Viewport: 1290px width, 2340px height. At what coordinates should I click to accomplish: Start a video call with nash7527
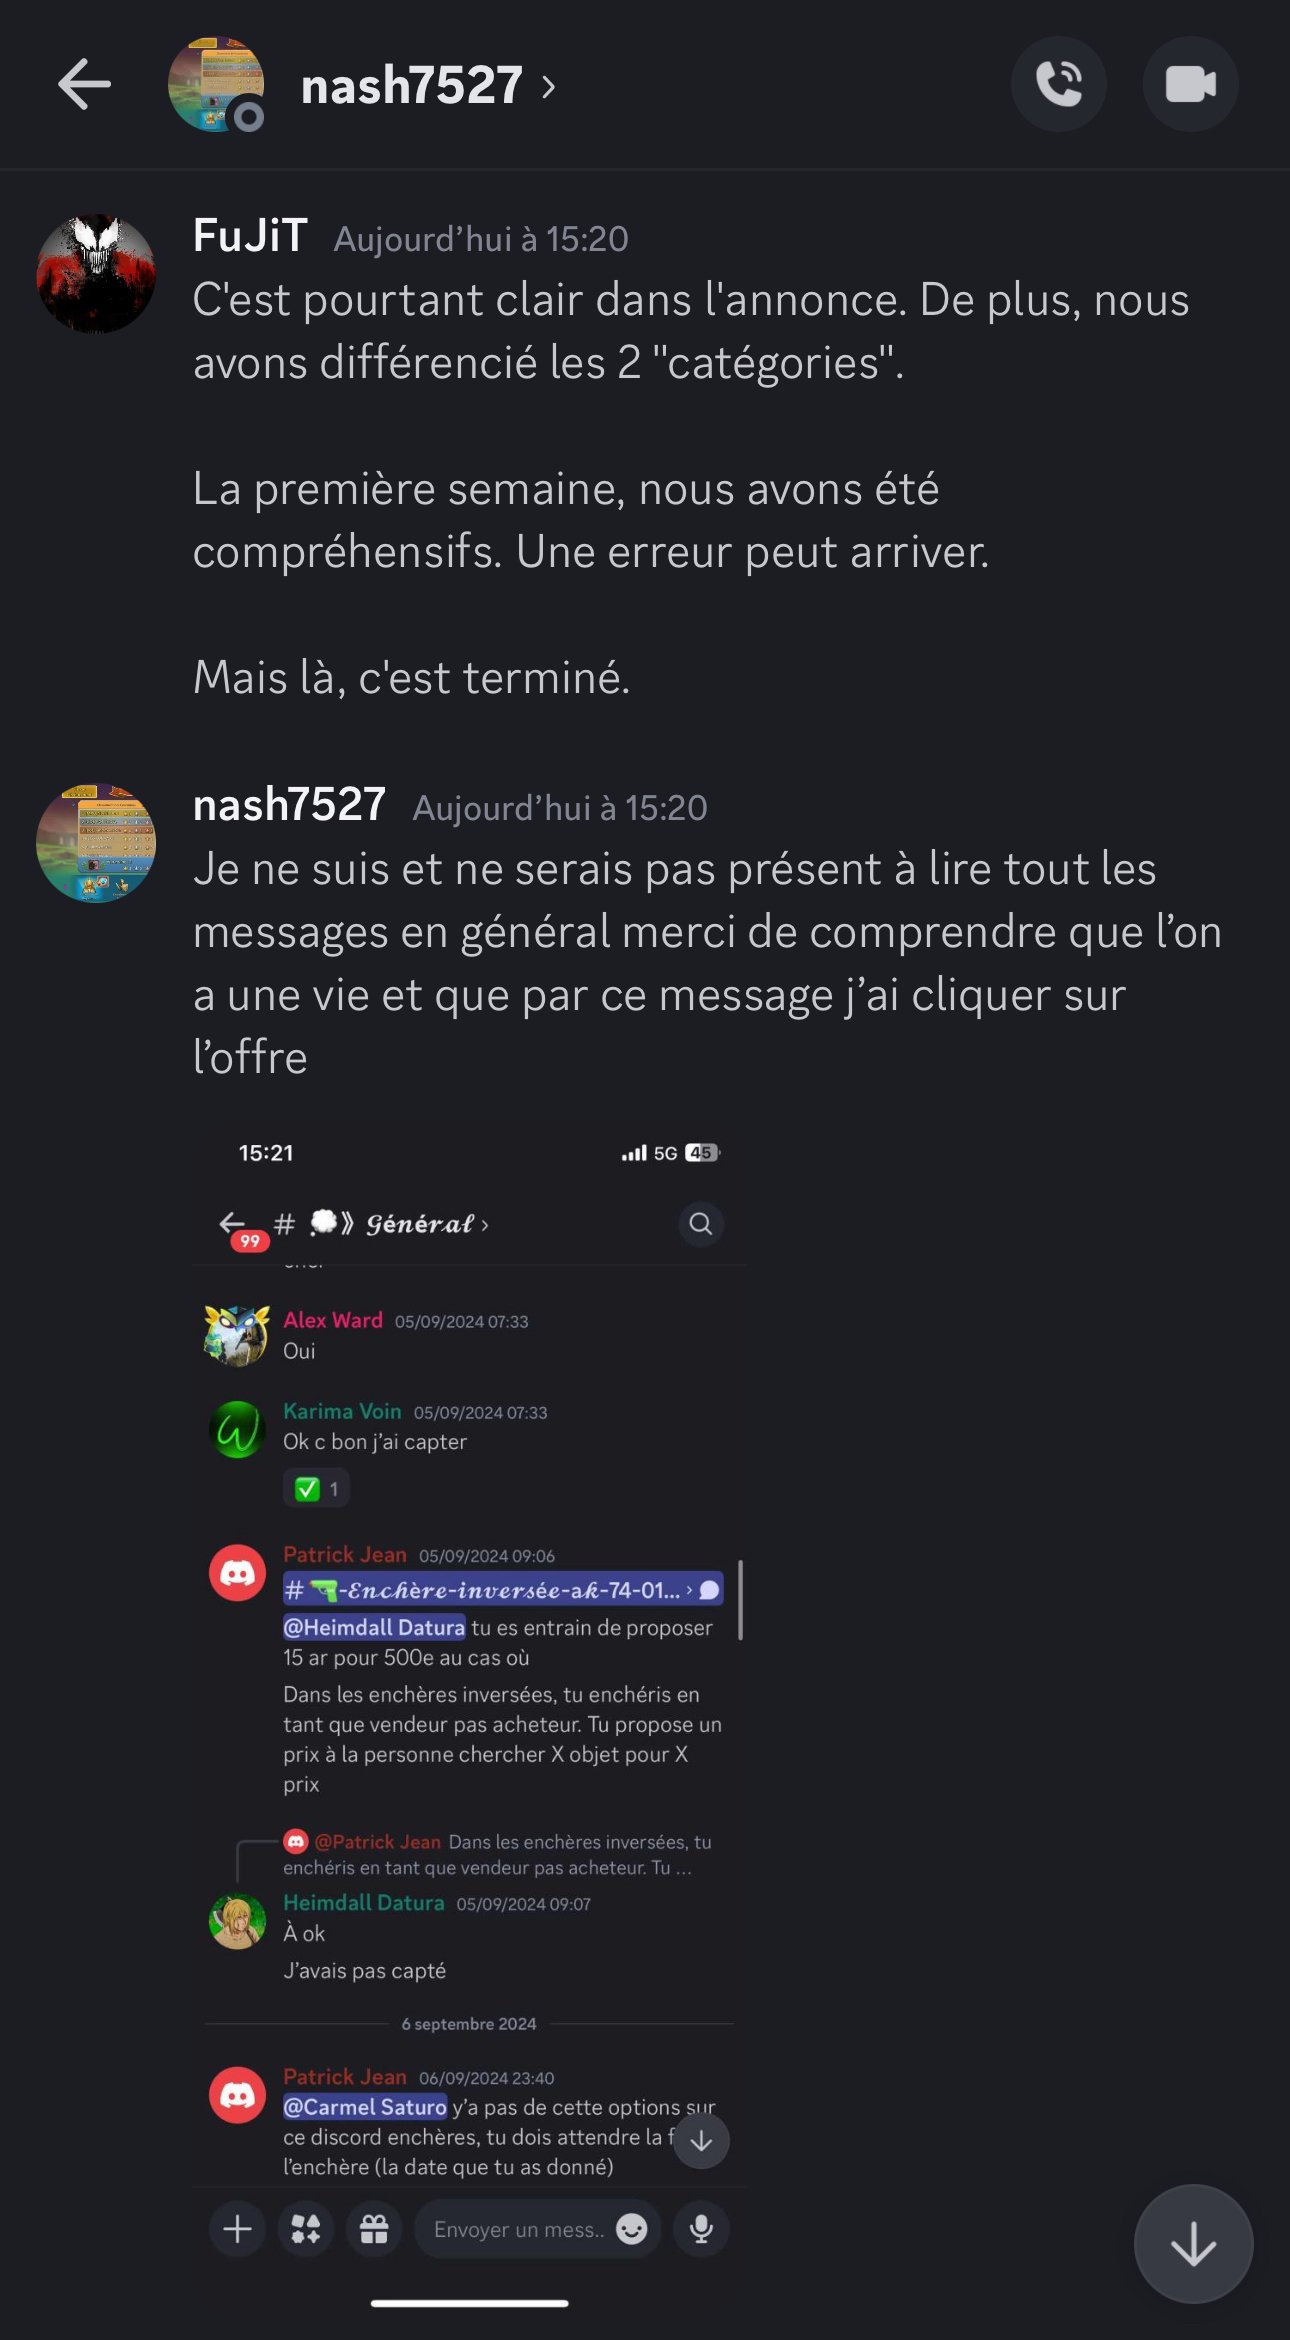click(1190, 84)
